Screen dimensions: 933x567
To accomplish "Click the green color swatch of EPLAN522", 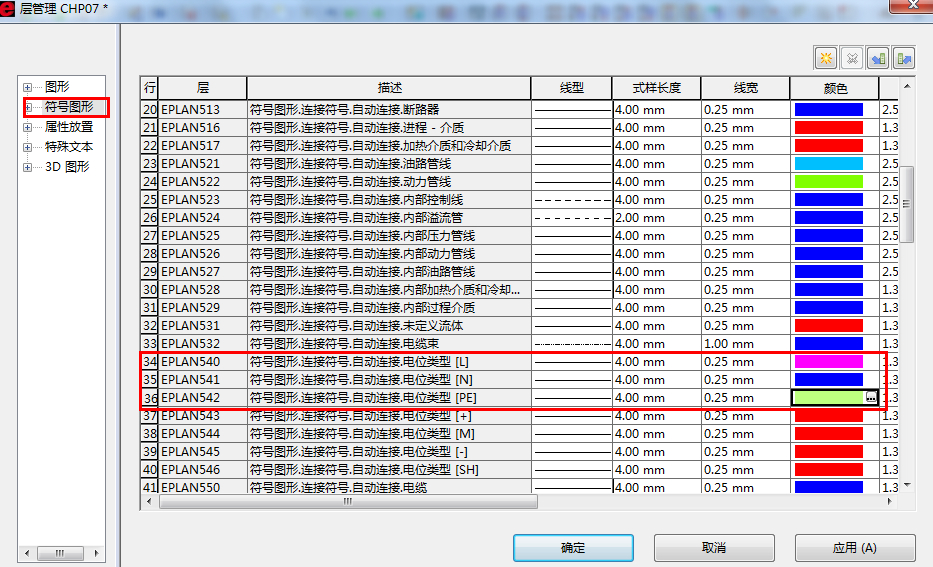I will (828, 181).
